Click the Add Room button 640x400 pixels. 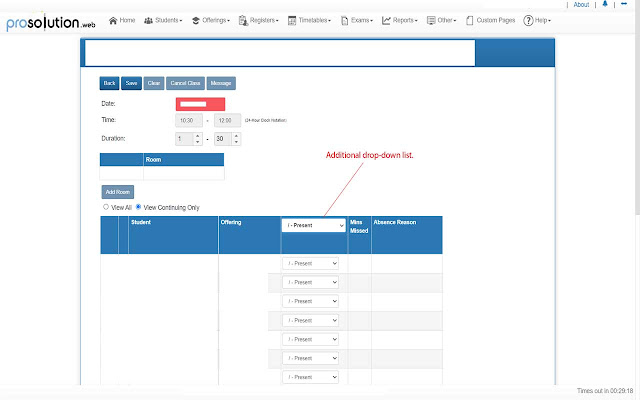pos(118,192)
